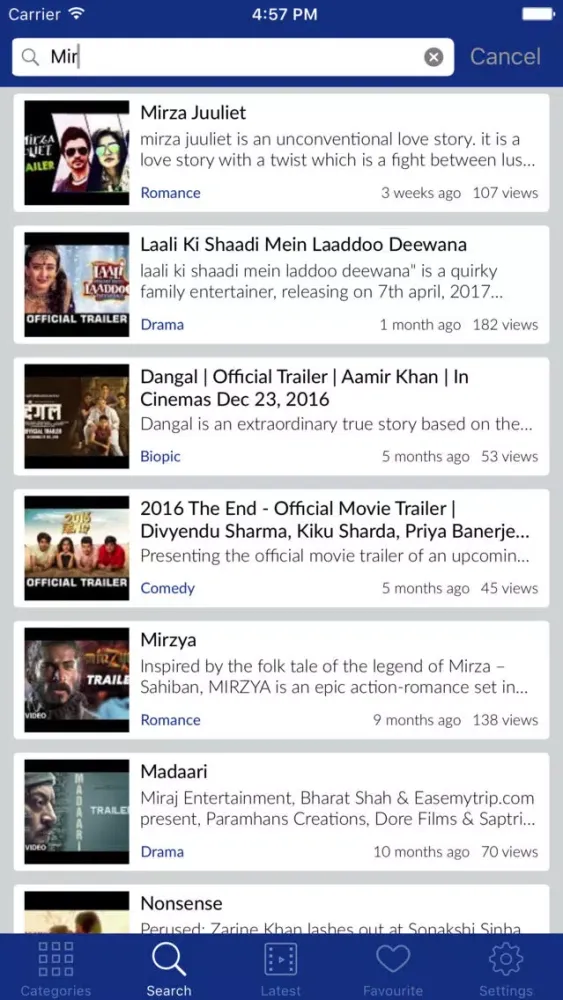Click the 4:57 PM clock
This screenshot has height=1000, width=563.
pos(284,15)
